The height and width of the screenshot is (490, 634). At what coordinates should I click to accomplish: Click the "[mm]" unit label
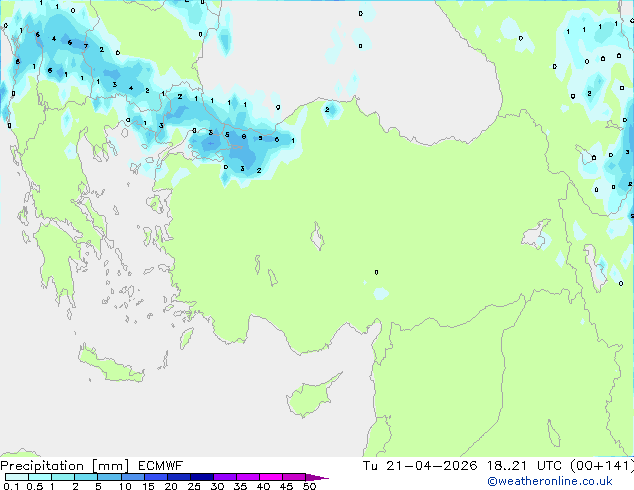point(110,466)
